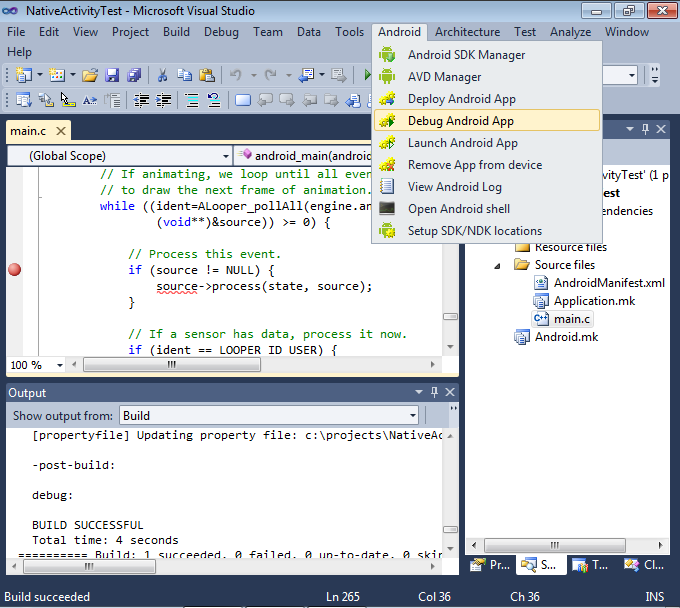Choose Setup SDK/NDK locations

pyautogui.click(x=487, y=231)
